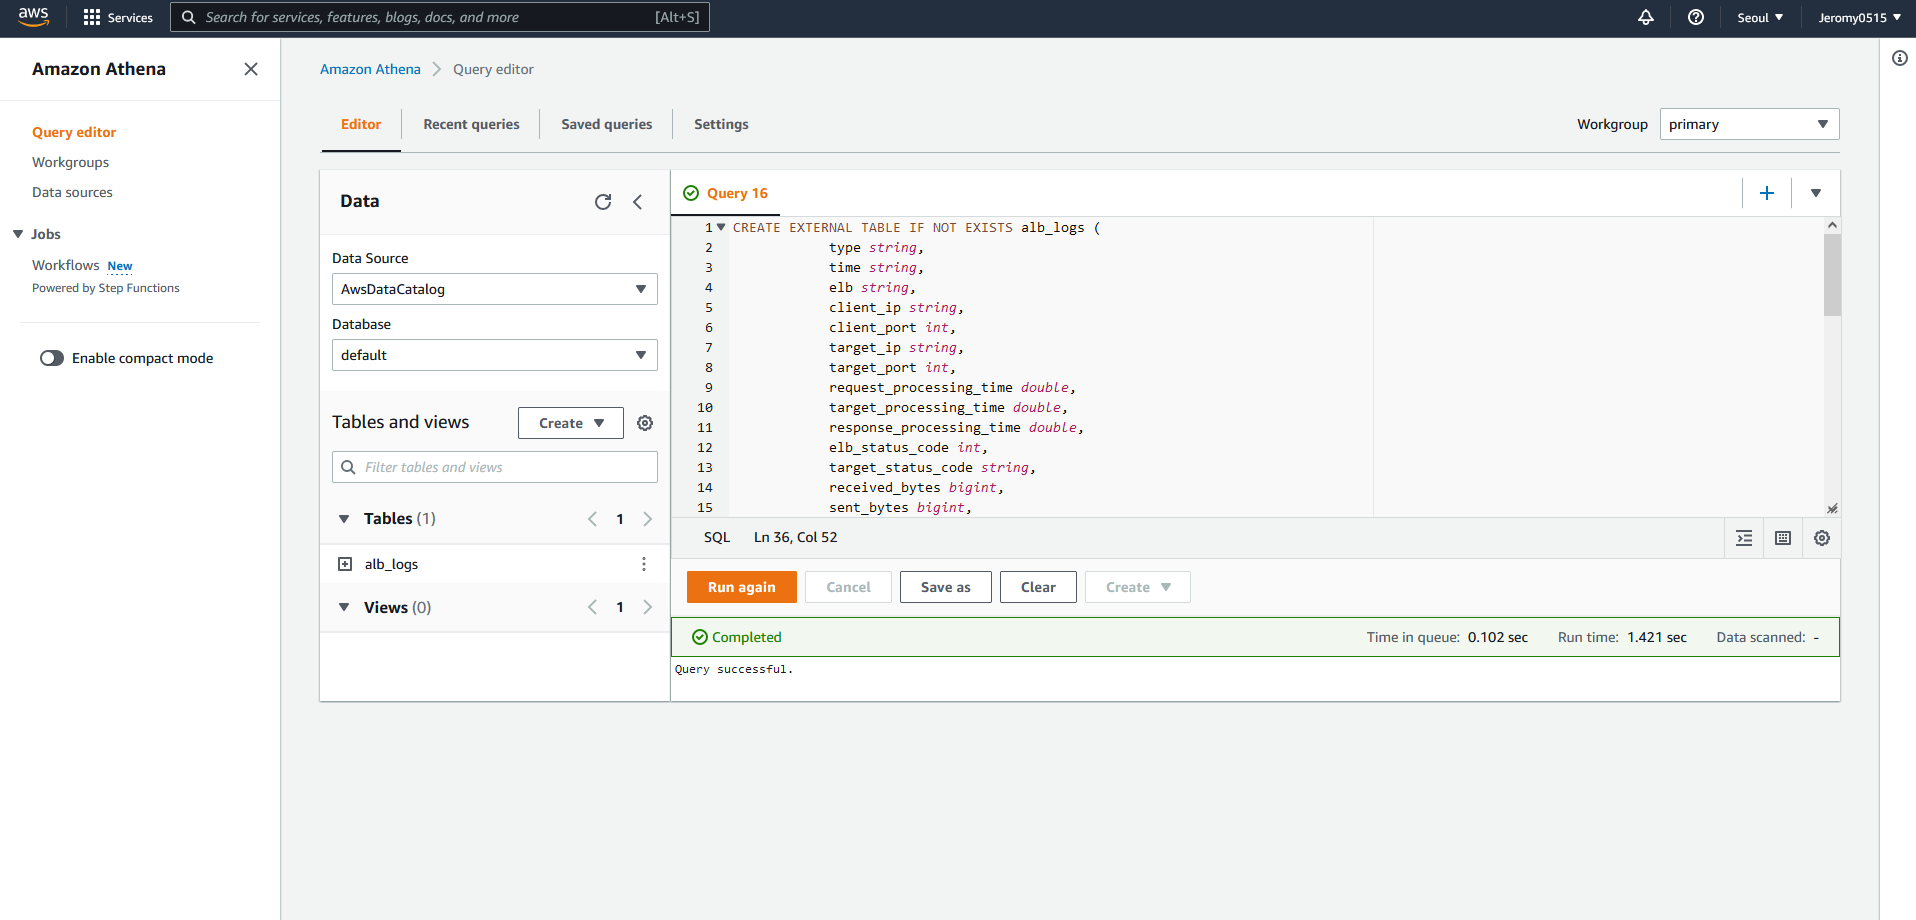Click the AWS search bar
1916x920 pixels.
pyautogui.click(x=440, y=17)
